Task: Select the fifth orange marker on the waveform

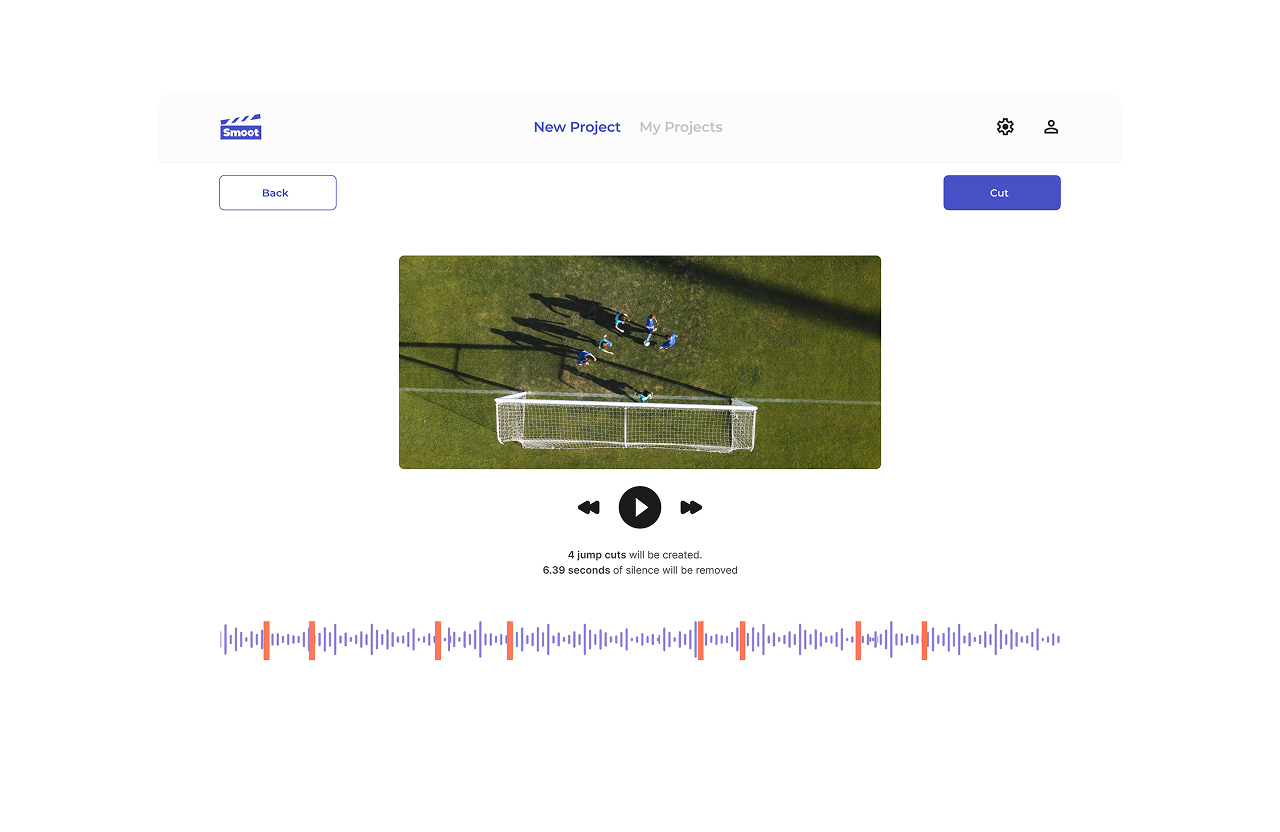Action: [x=700, y=640]
